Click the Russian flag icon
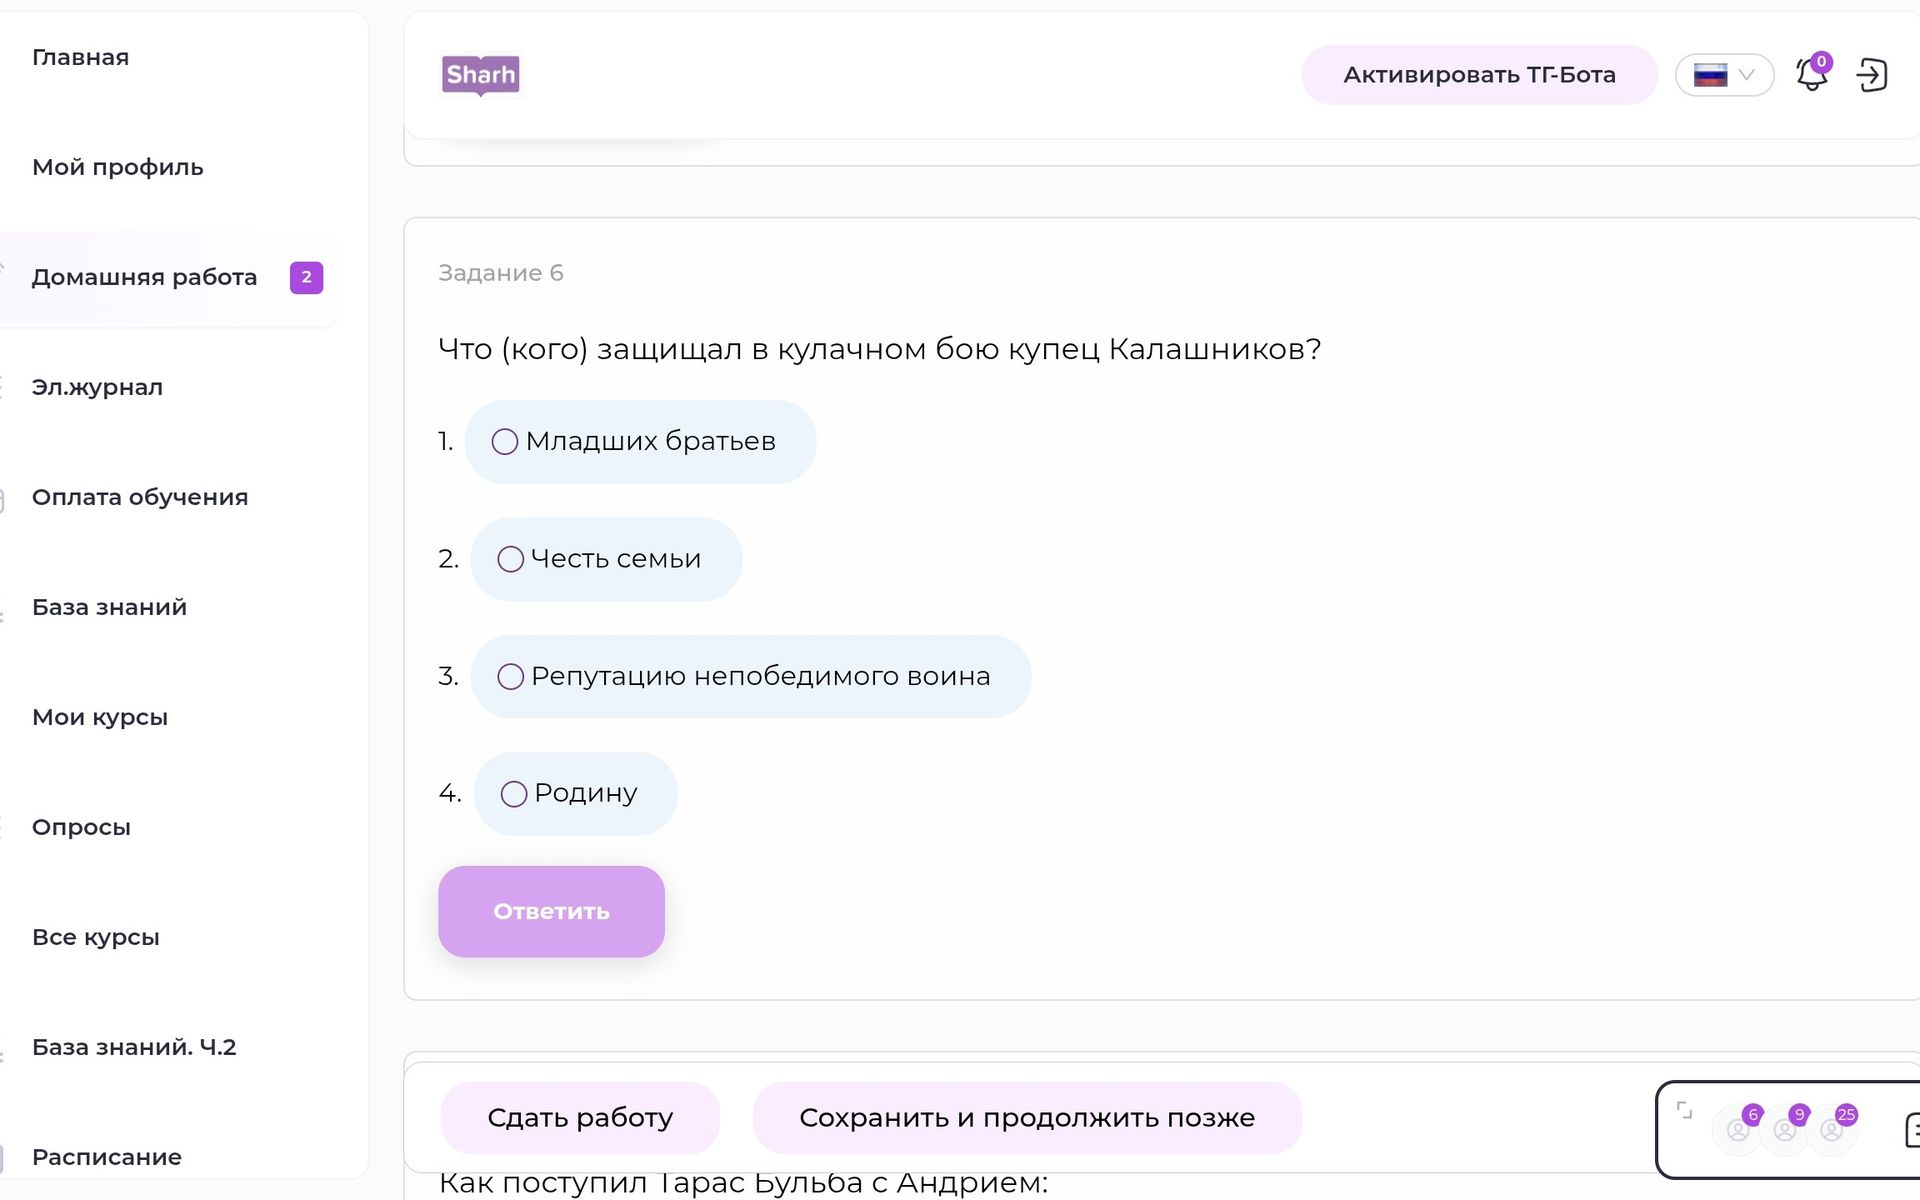Image resolution: width=1920 pixels, height=1200 pixels. 1710,75
